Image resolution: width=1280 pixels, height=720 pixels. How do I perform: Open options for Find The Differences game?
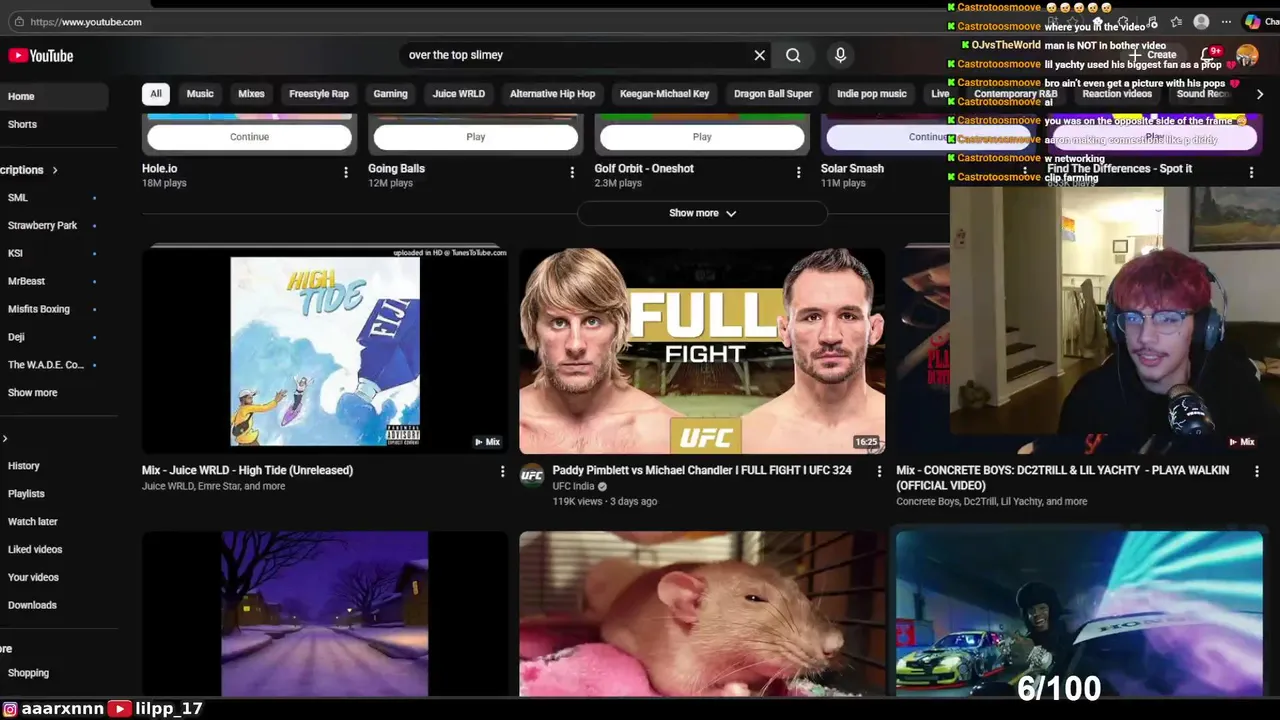coord(1251,173)
